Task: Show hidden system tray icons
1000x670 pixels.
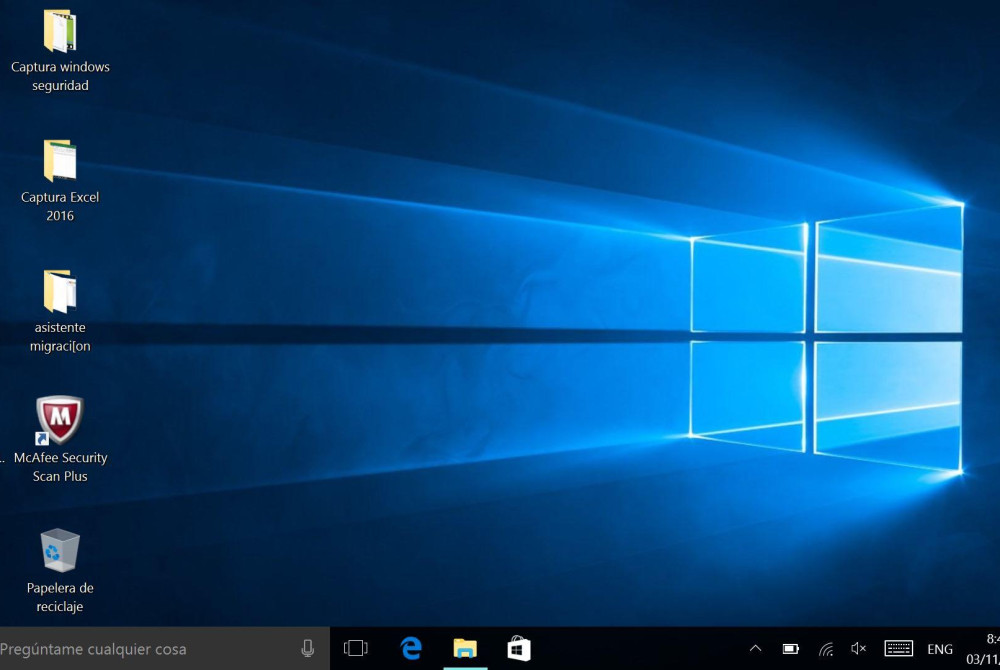Action: point(755,648)
